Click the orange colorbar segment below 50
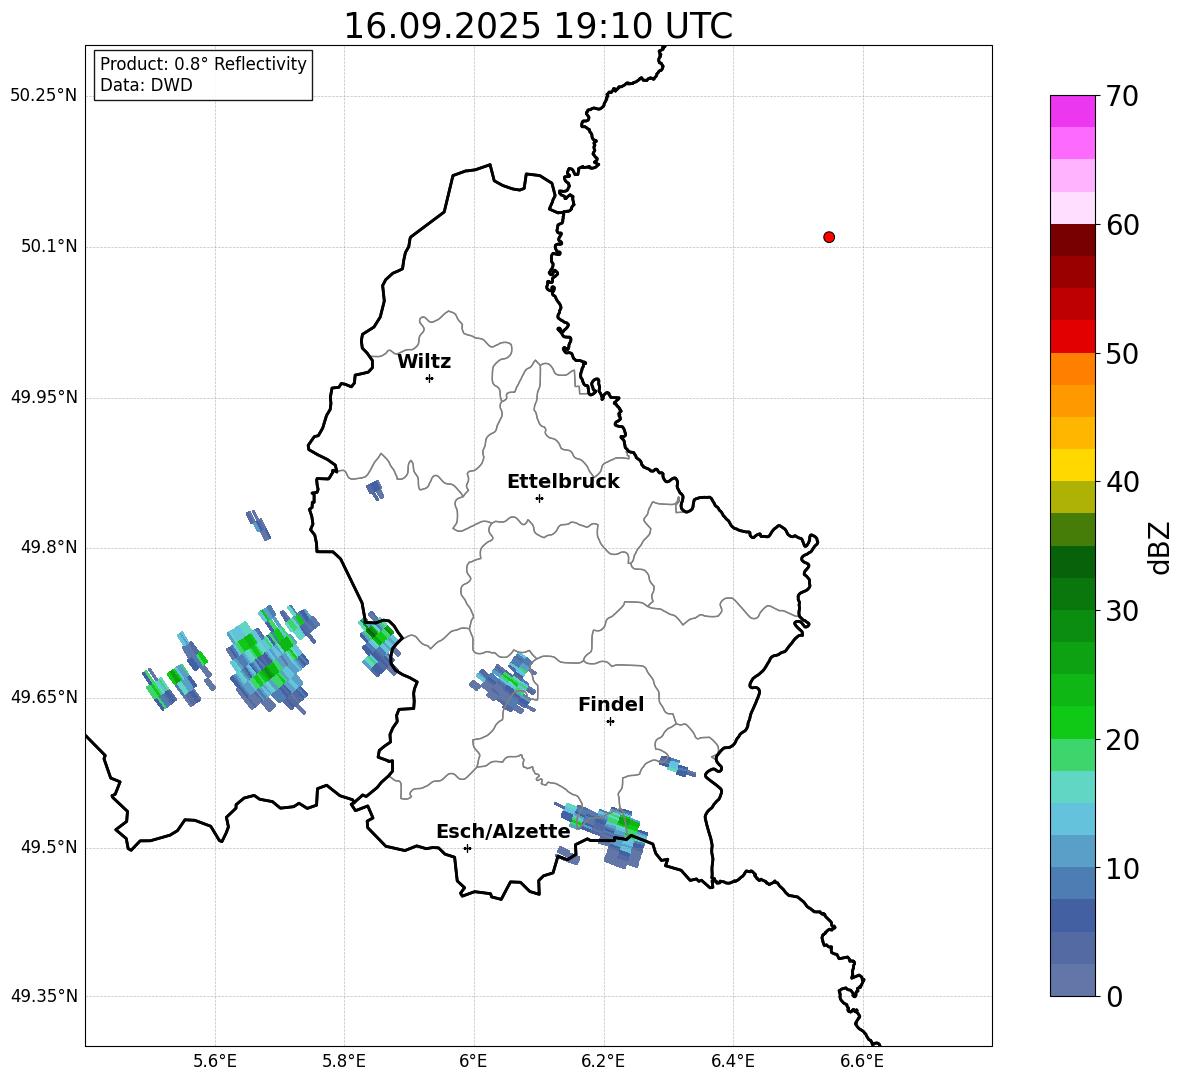Image resolution: width=1184 pixels, height=1081 pixels. point(1073,369)
